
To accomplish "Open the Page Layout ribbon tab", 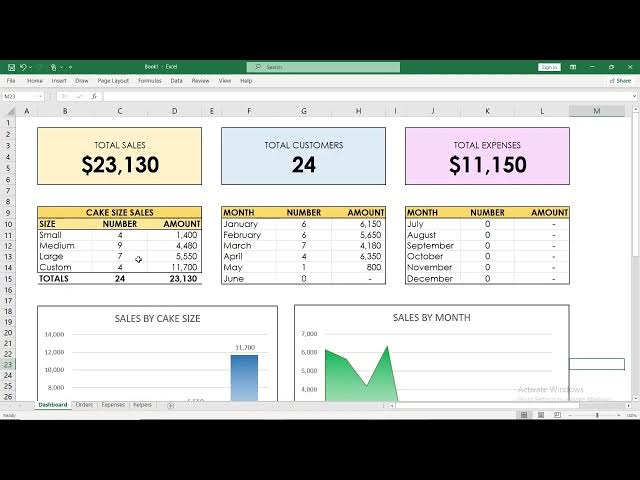I will 114,80.
